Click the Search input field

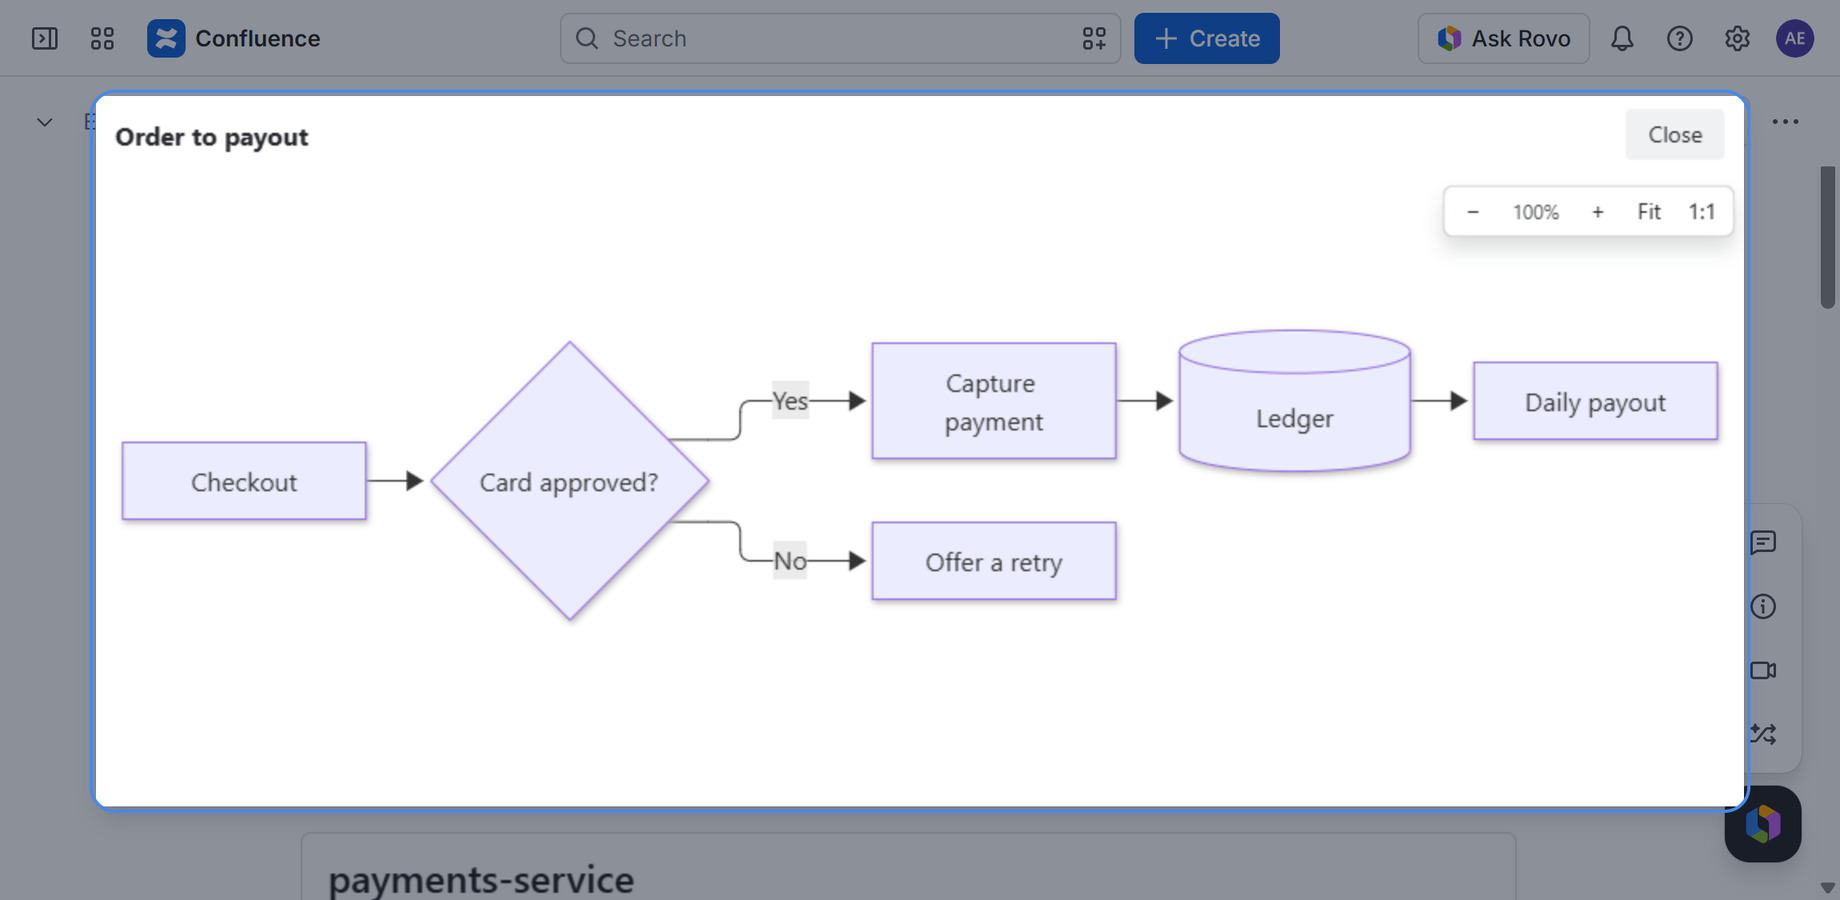click(x=840, y=38)
